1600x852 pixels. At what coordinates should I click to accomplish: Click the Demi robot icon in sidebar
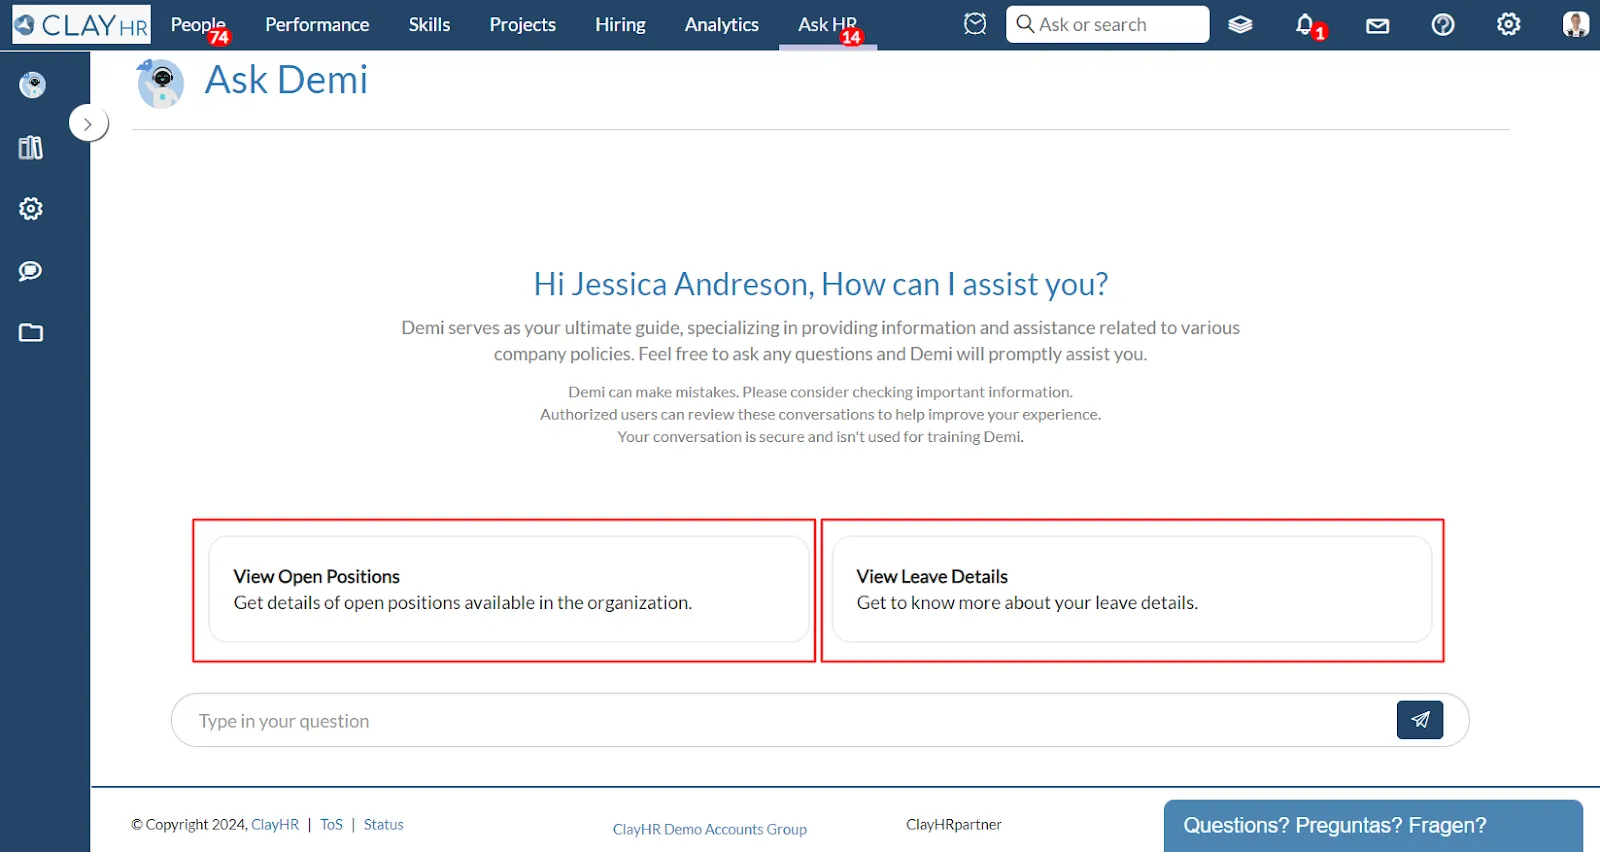point(32,85)
